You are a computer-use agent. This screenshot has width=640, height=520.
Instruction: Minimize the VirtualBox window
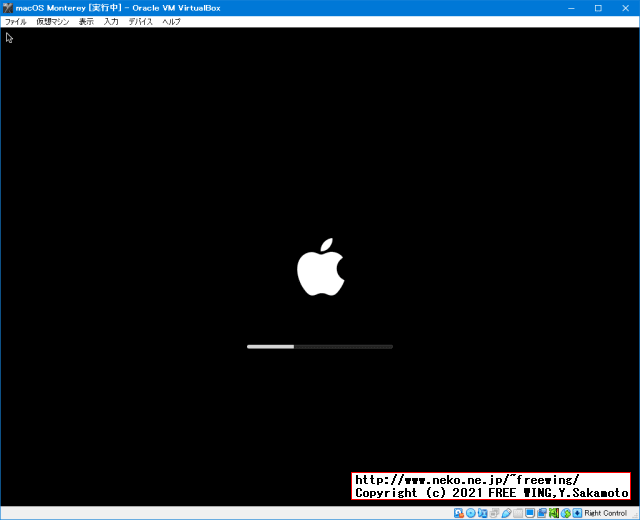571,8
